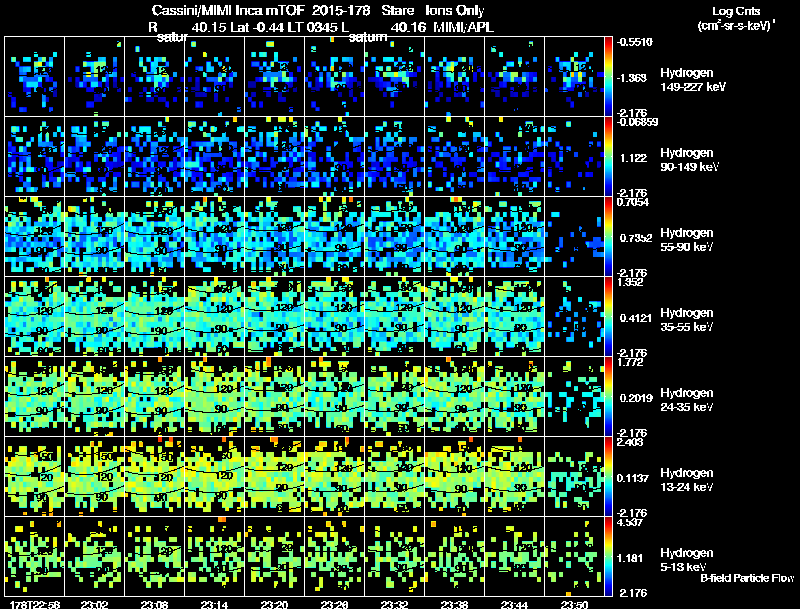Select the 5-13 keV panel at 23:14
Image resolution: width=800 pixels, height=609 pixels.
215,556
